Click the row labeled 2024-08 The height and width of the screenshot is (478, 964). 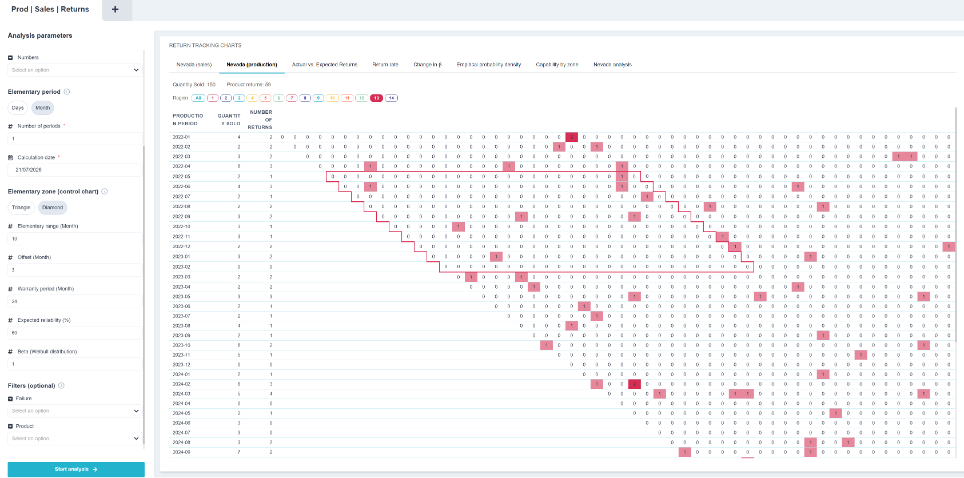[563, 442]
